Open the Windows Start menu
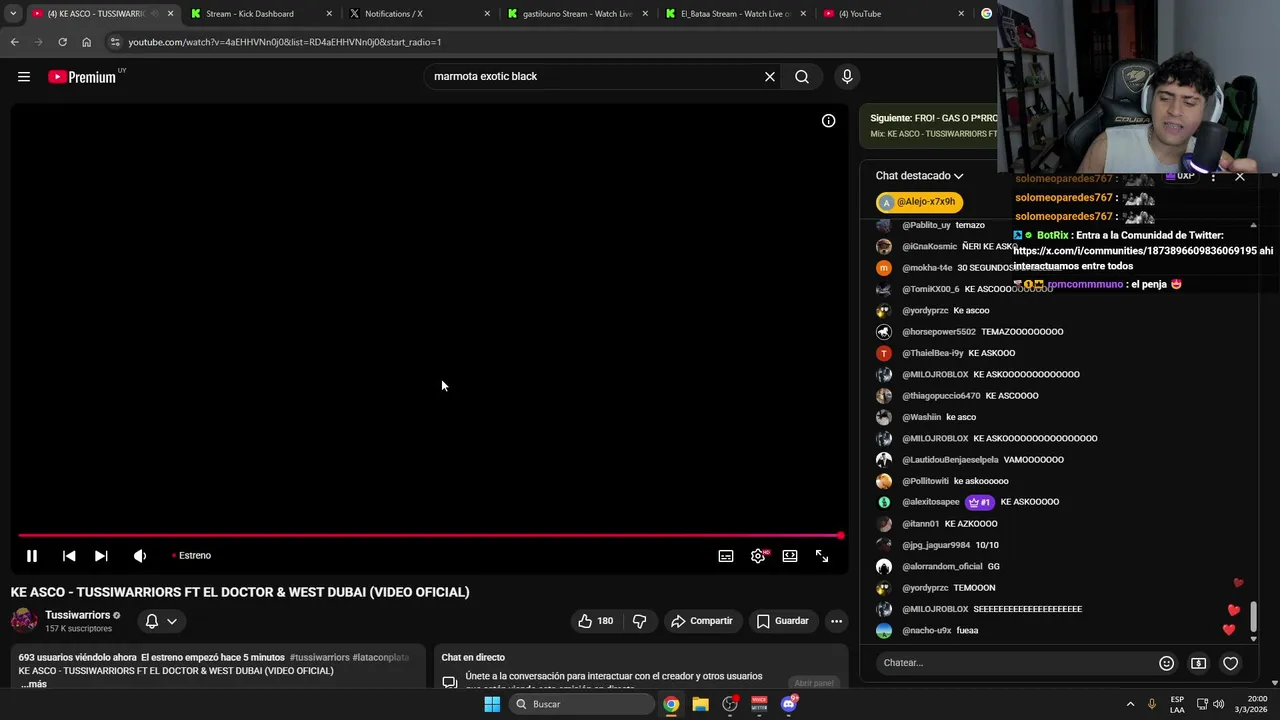The width and height of the screenshot is (1280, 720). click(x=492, y=704)
